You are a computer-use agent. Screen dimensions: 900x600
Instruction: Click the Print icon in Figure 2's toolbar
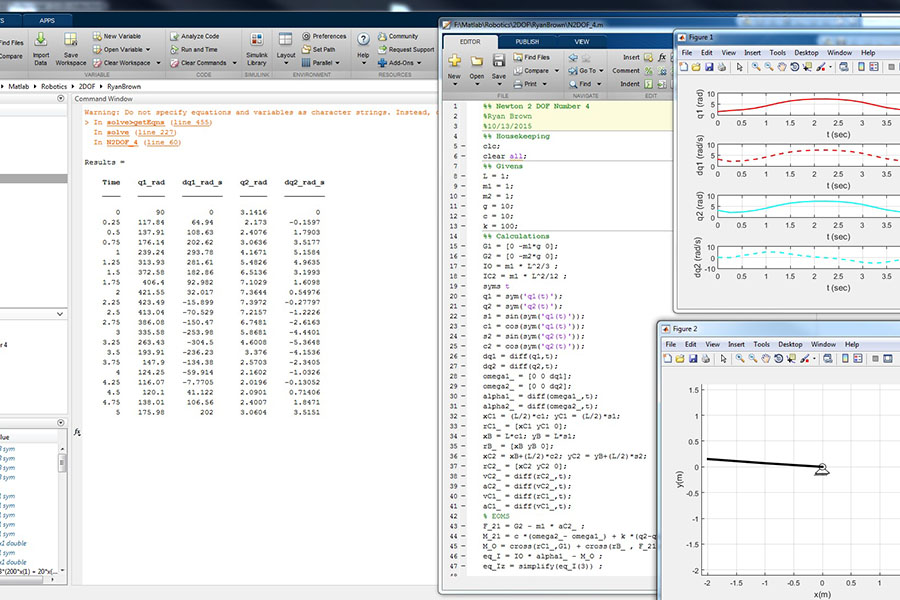coord(705,359)
